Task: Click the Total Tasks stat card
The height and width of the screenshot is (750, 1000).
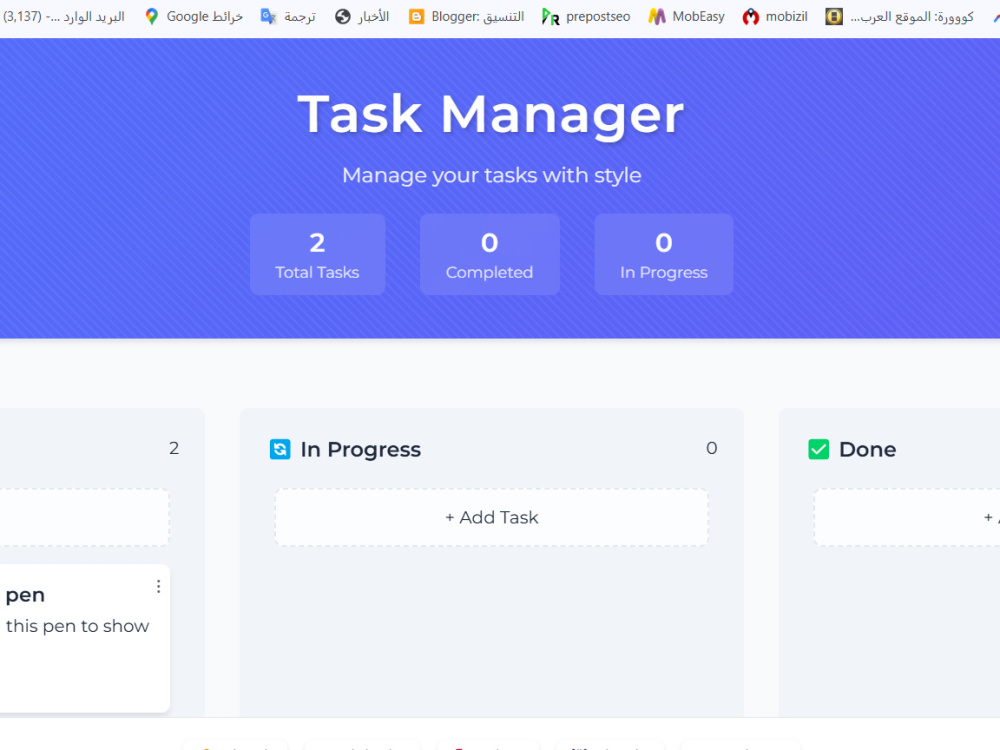Action: [x=318, y=254]
